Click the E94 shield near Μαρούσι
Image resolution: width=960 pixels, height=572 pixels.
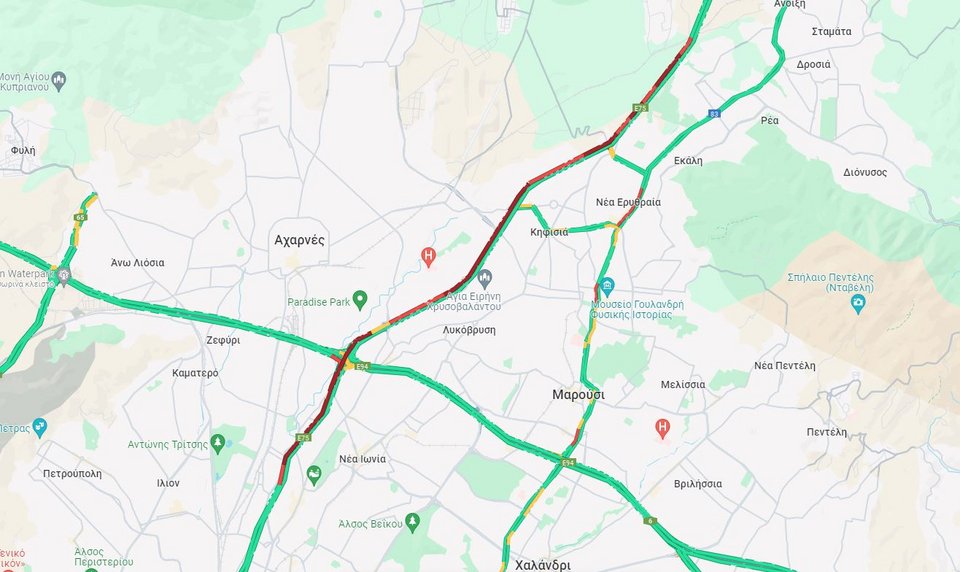[x=568, y=462]
